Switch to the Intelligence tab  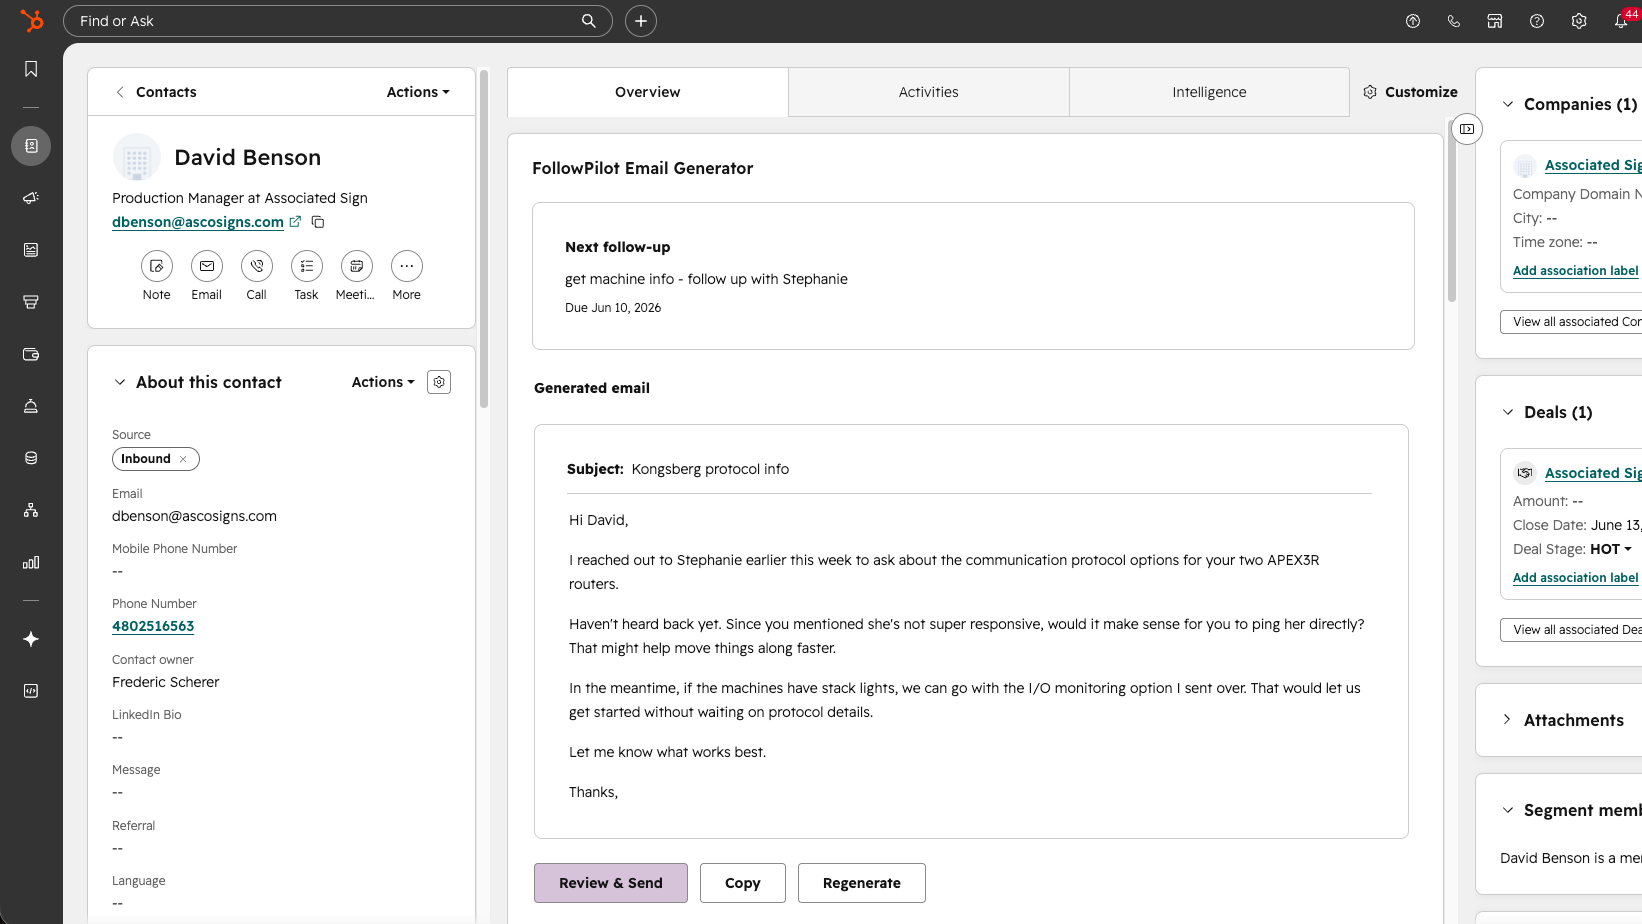click(x=1209, y=92)
